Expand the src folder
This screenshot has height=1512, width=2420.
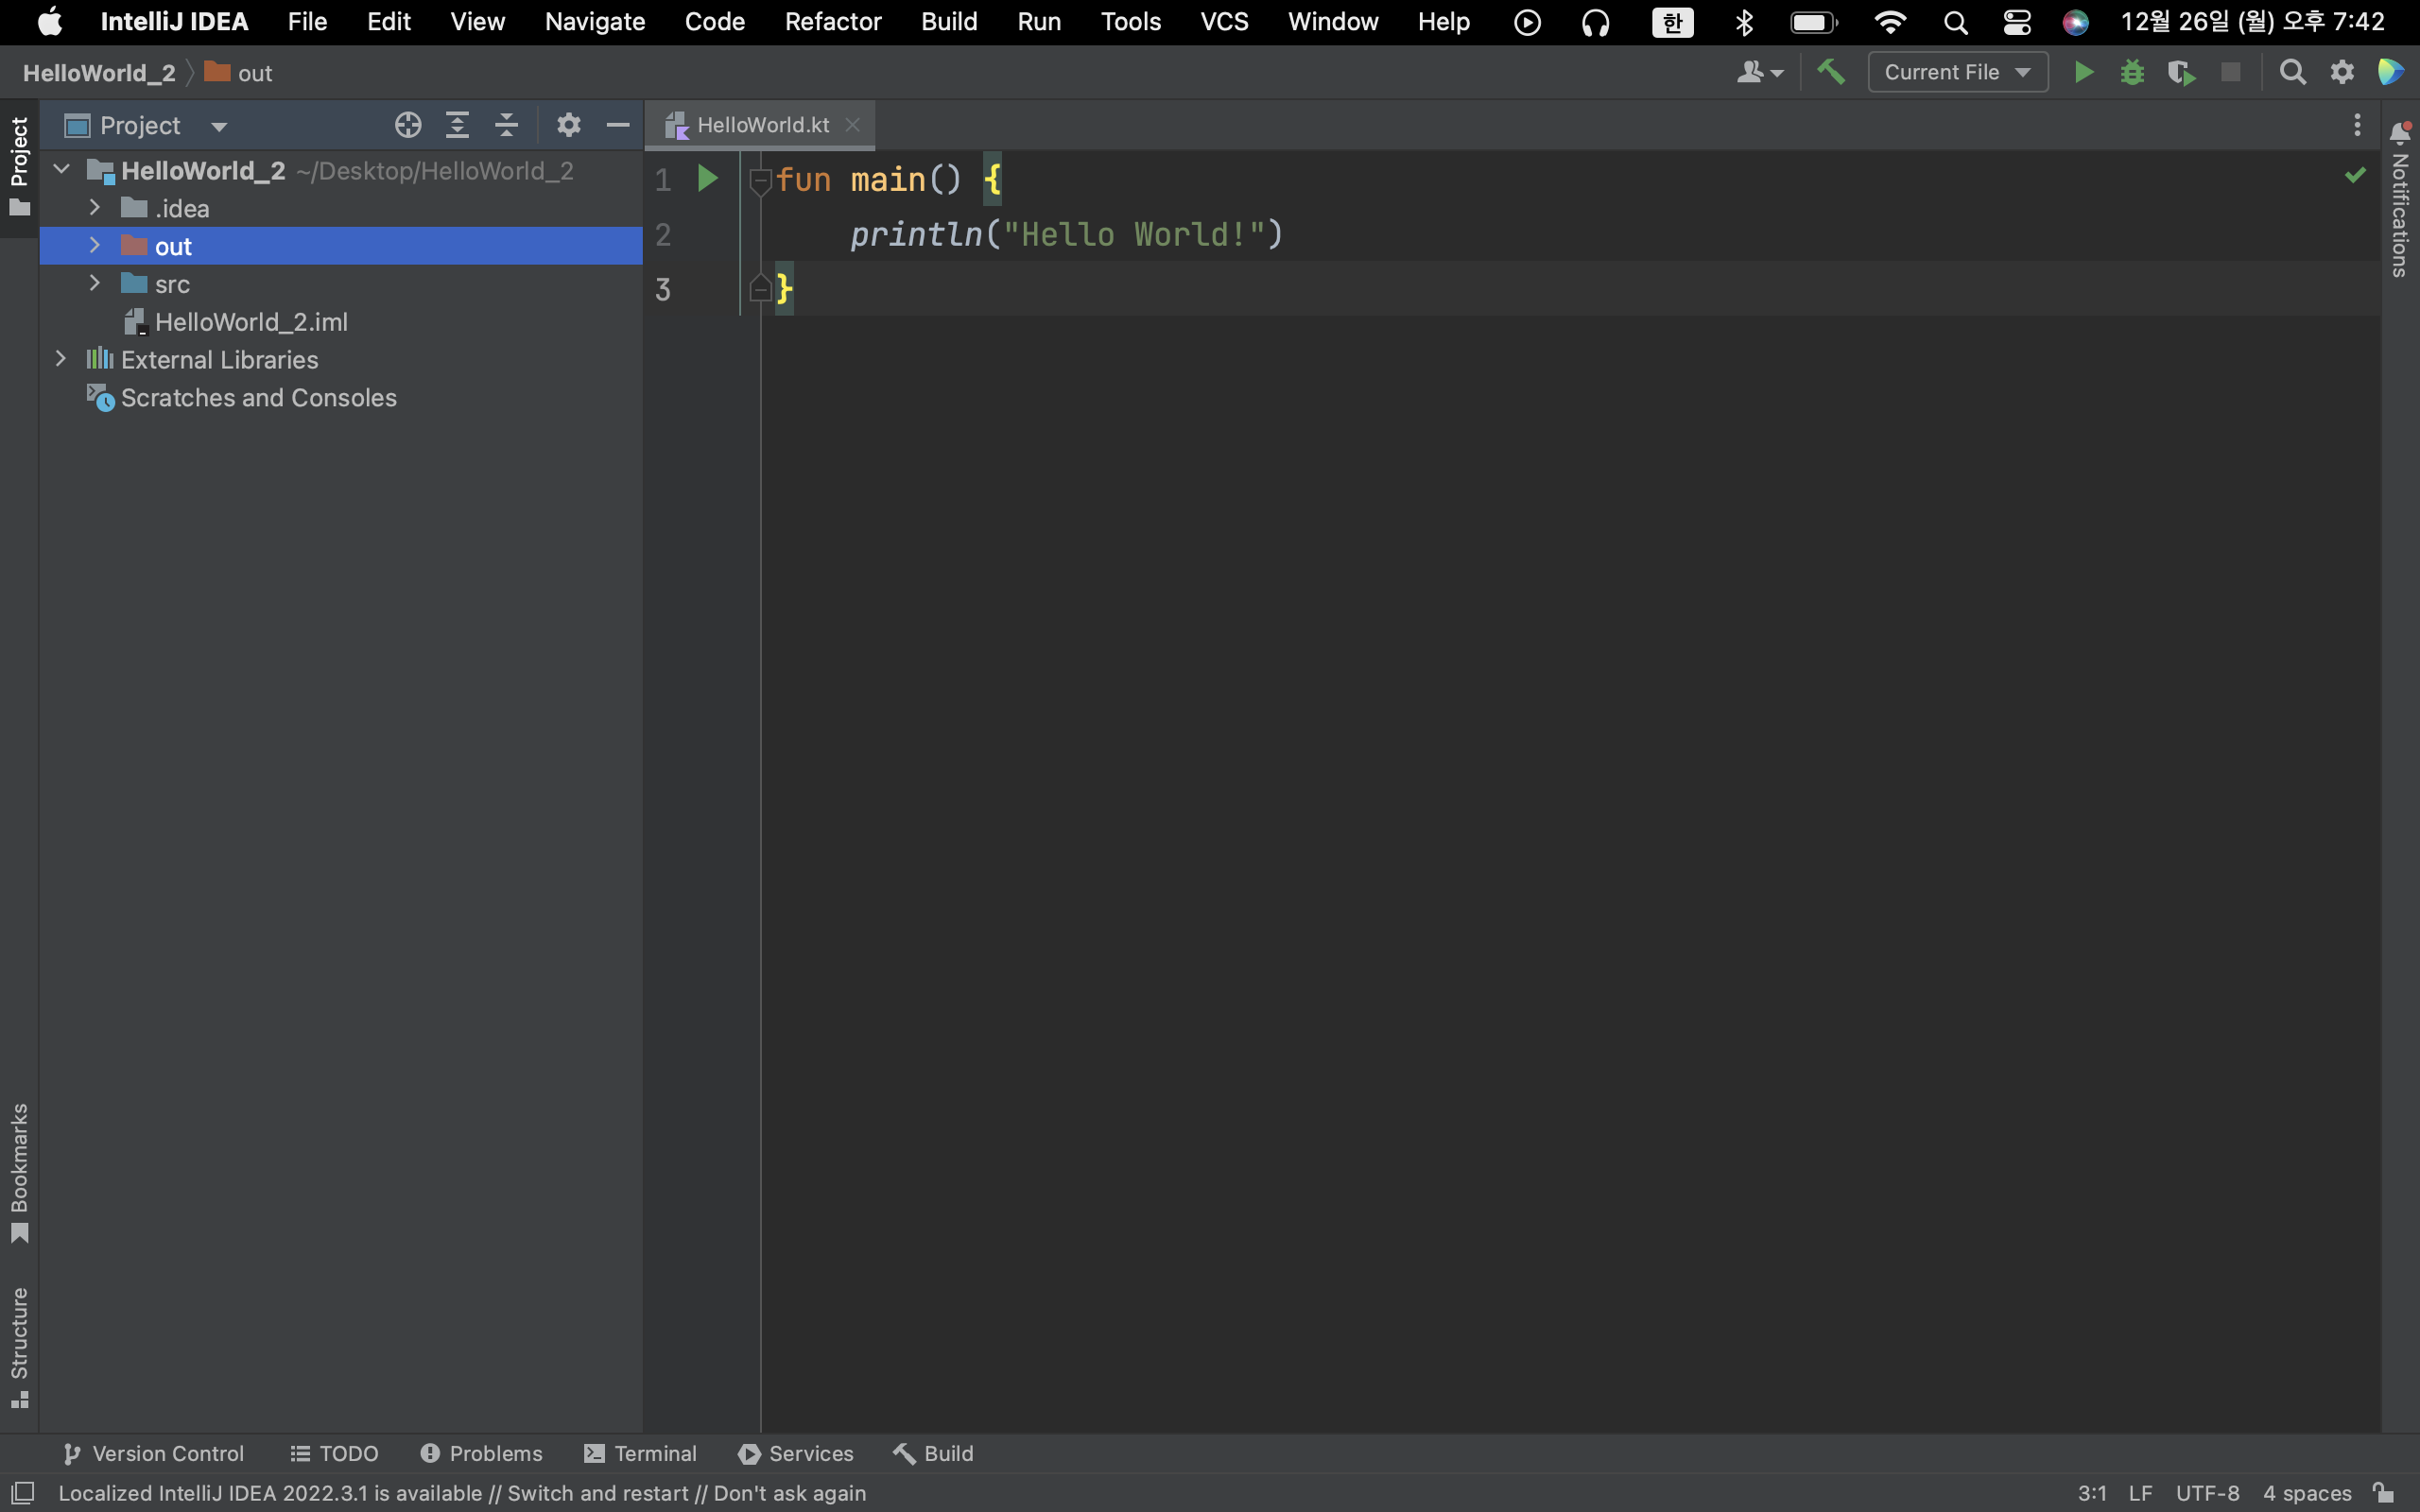pyautogui.click(x=95, y=284)
